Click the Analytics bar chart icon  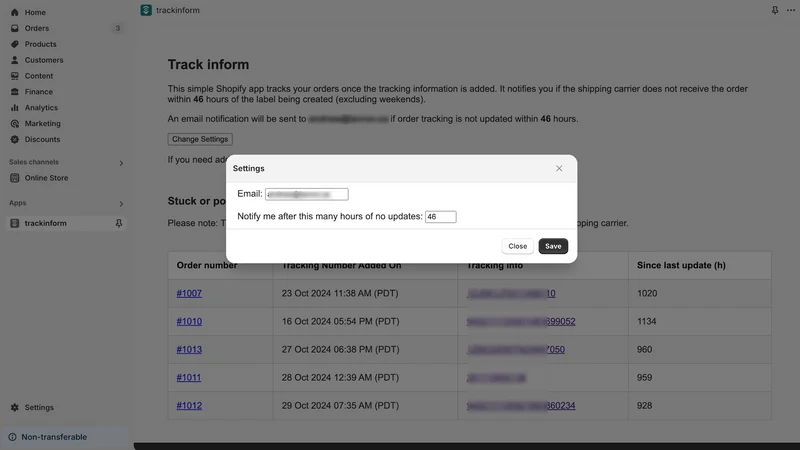click(x=15, y=108)
